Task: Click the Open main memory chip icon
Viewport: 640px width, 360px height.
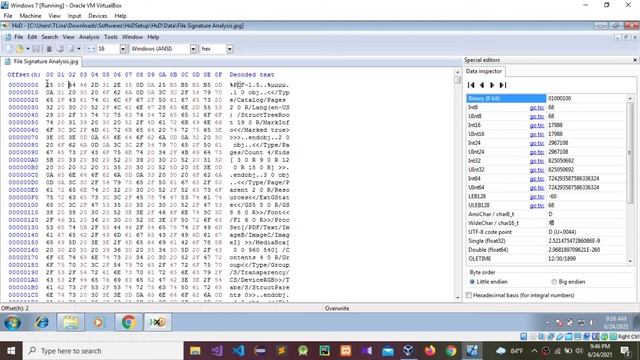Action: point(49,49)
